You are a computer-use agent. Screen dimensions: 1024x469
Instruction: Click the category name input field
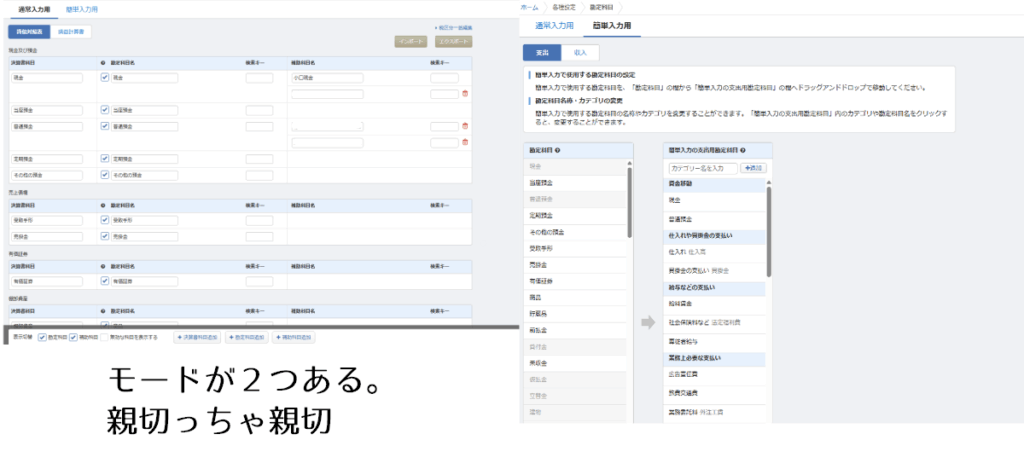click(x=702, y=168)
